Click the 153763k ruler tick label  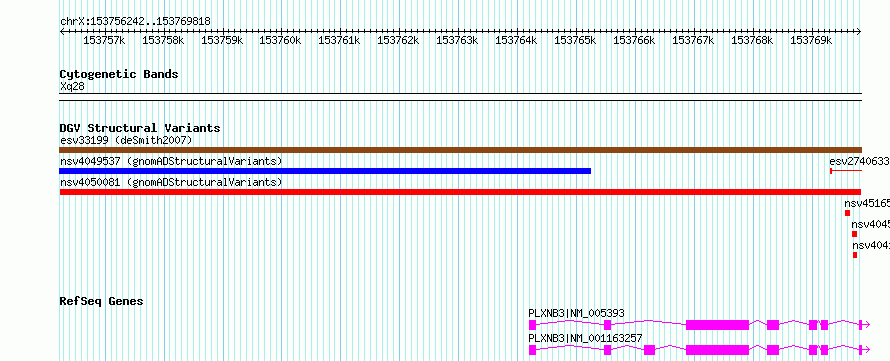pos(457,40)
